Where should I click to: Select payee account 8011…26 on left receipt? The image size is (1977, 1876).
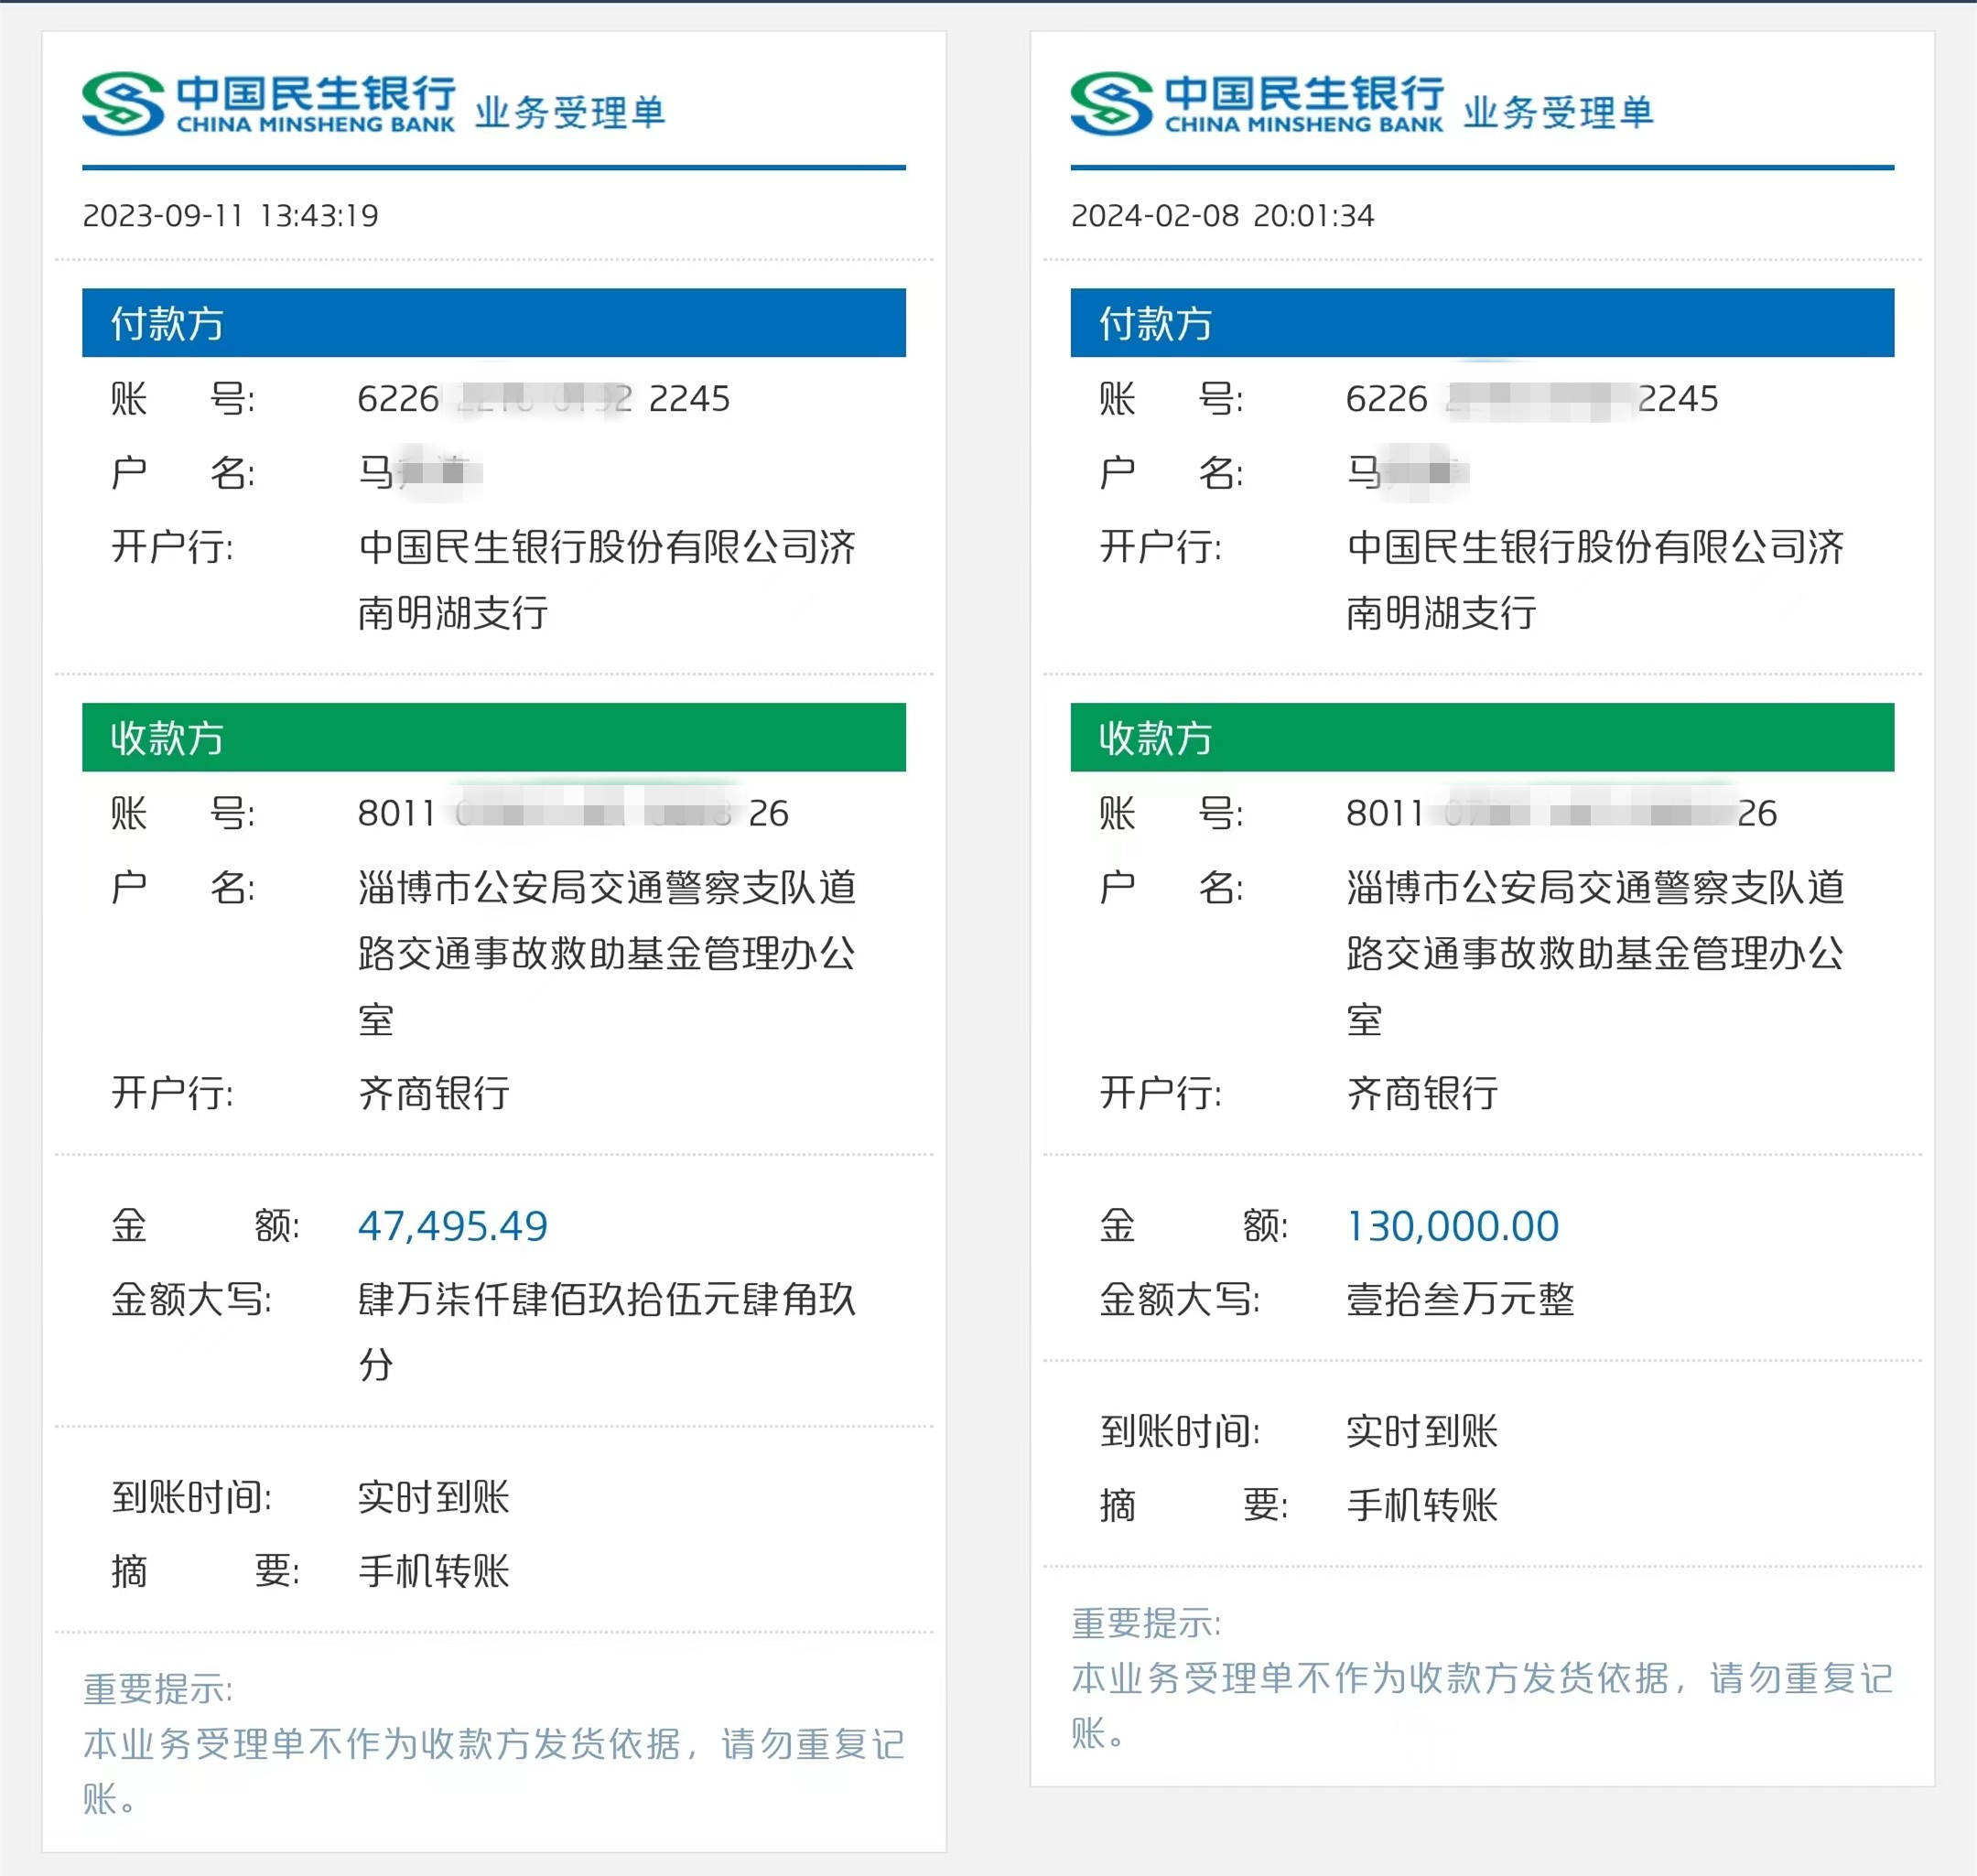573,813
